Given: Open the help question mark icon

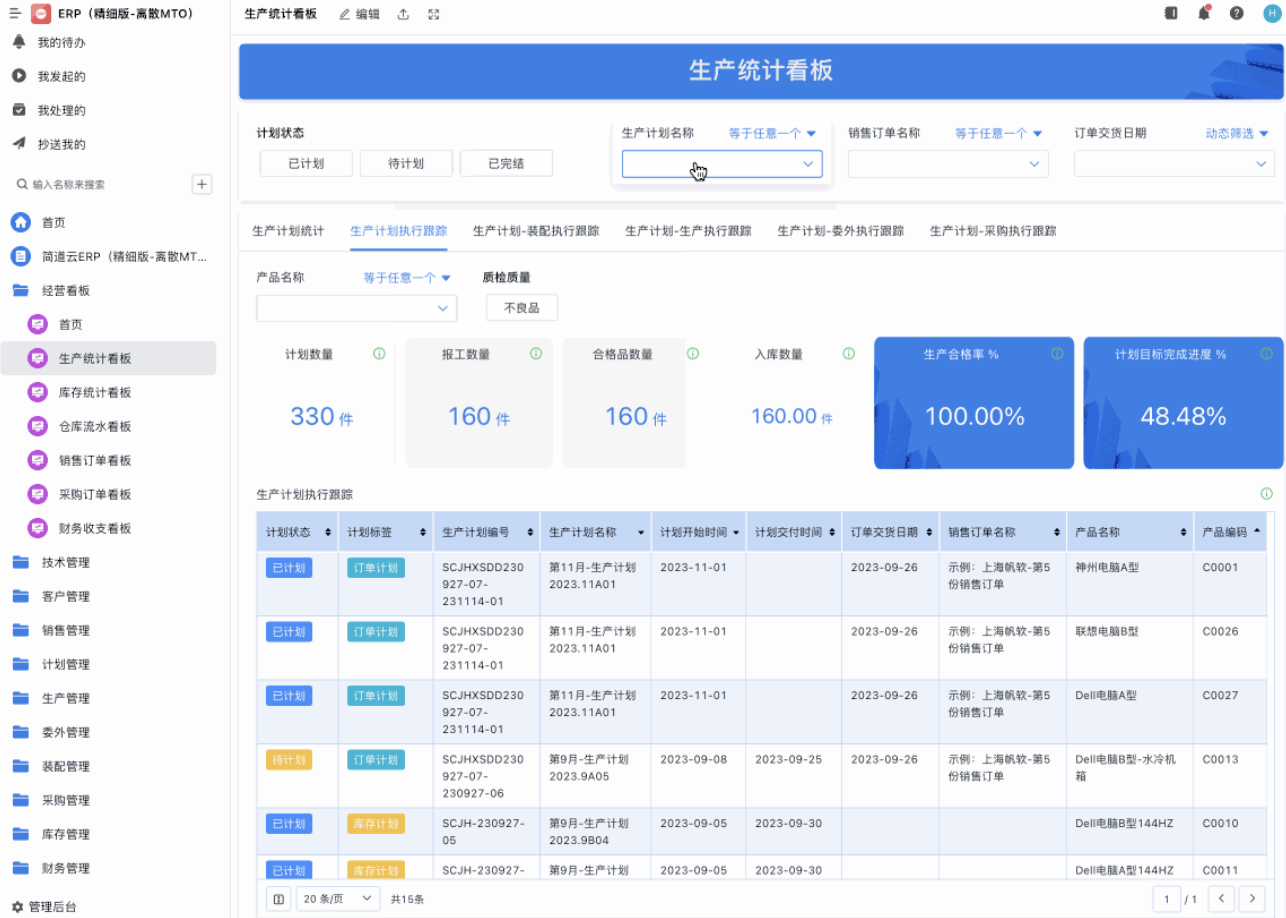Looking at the screenshot, I should [1237, 14].
